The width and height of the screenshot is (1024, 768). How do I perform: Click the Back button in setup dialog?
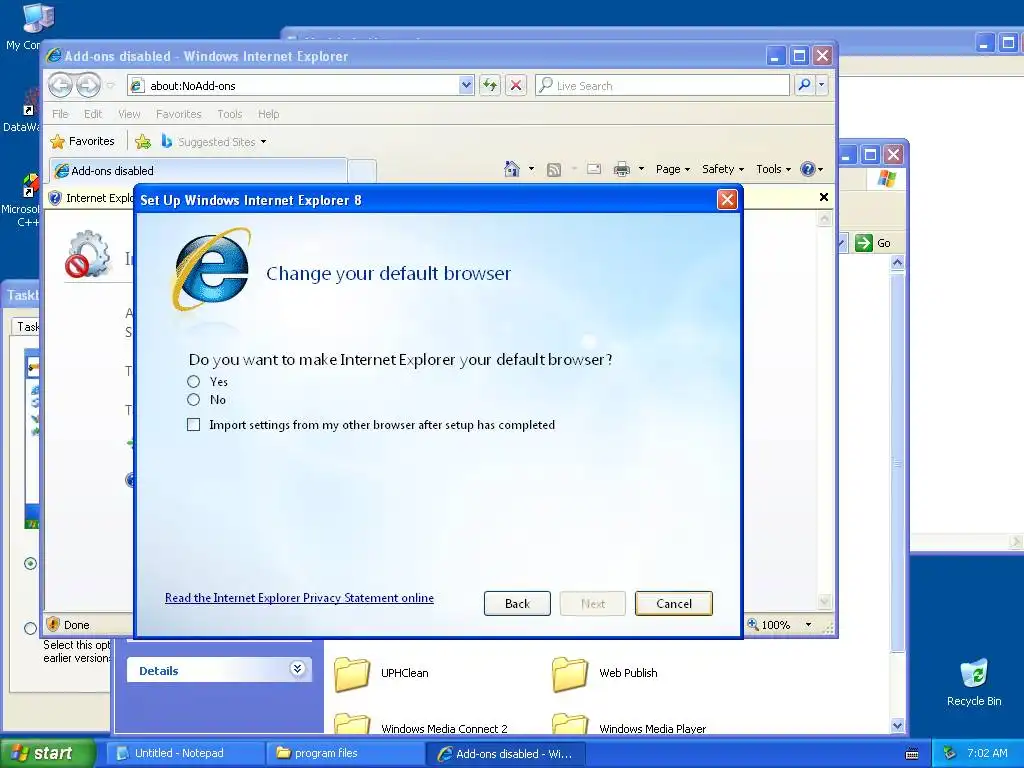tap(517, 603)
